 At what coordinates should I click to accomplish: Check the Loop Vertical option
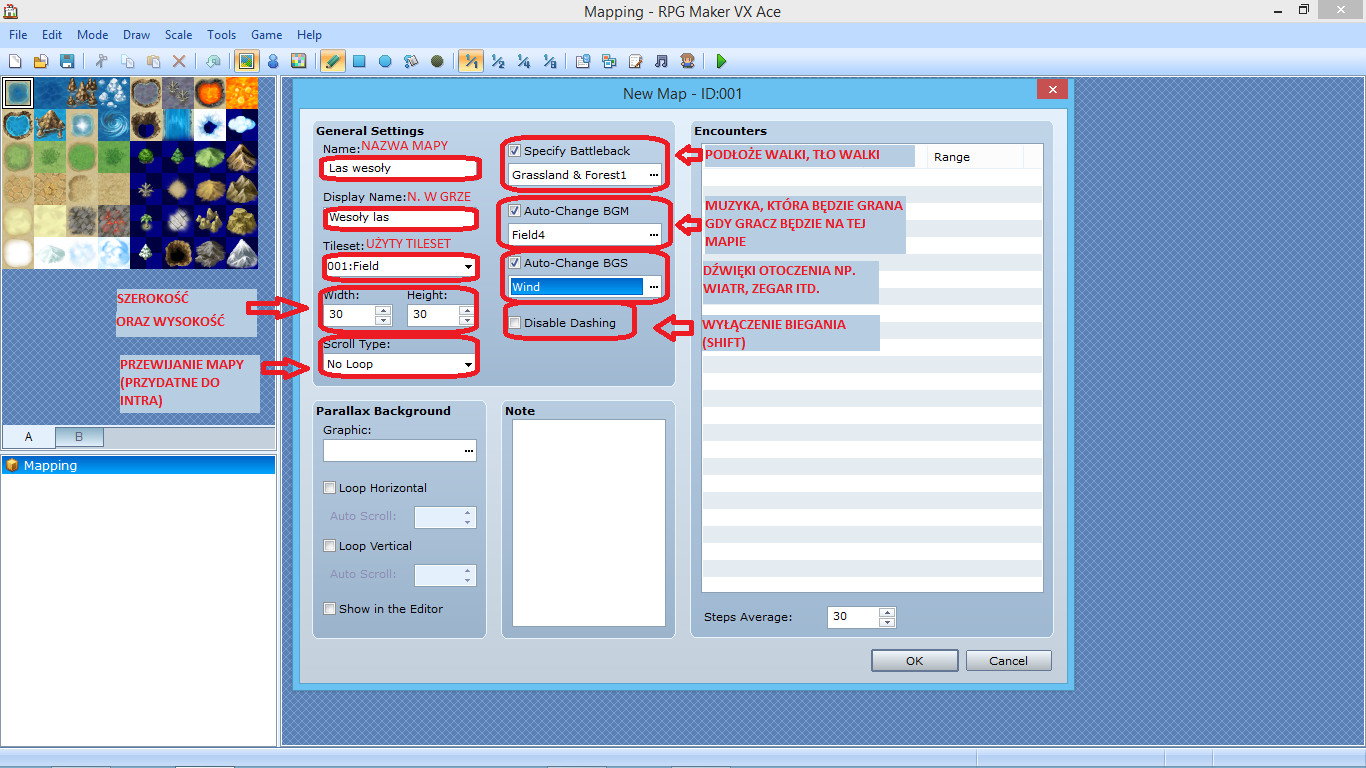tap(329, 546)
